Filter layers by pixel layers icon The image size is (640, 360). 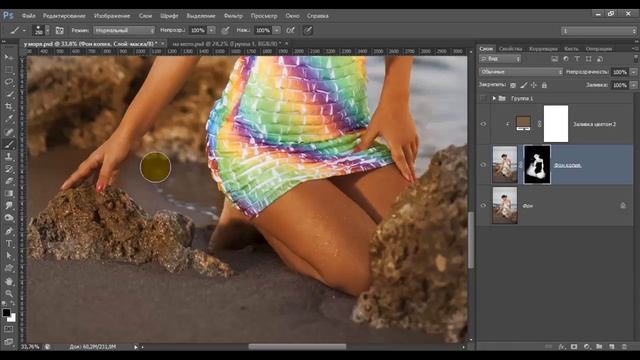(x=554, y=59)
